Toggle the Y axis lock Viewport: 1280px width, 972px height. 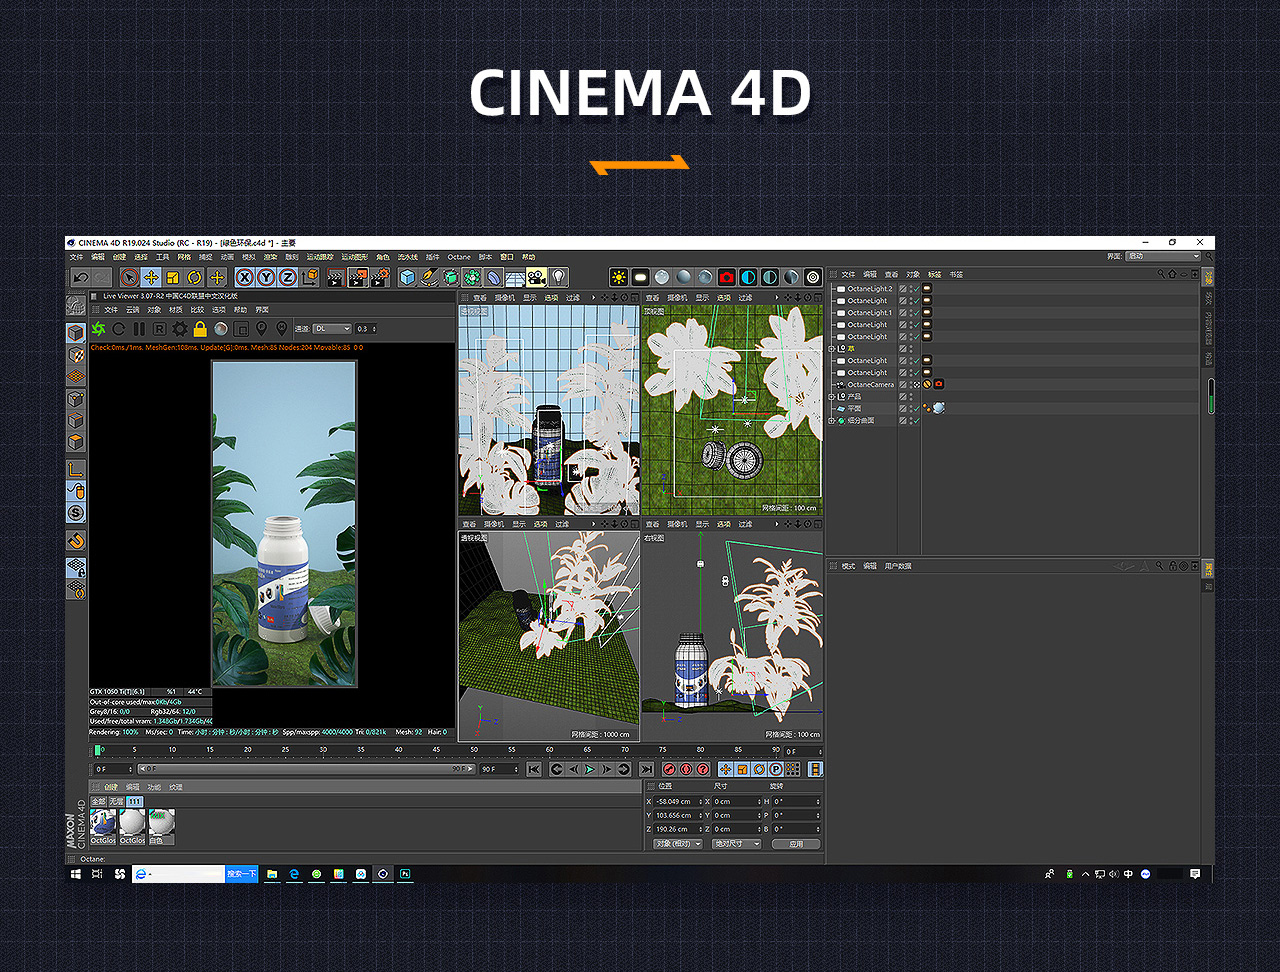click(266, 278)
